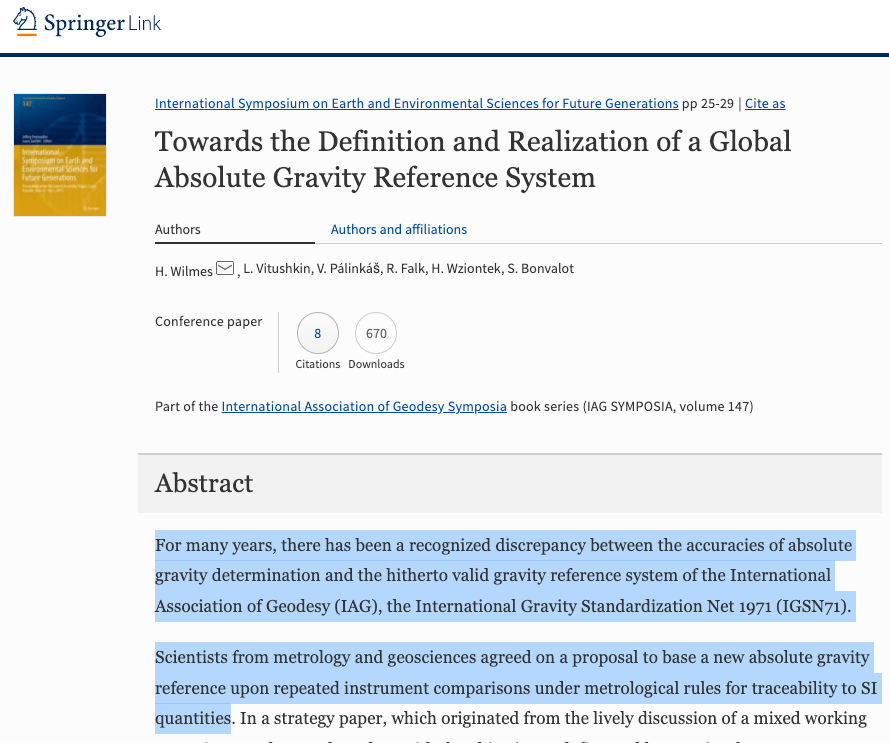Click the Springer horse logo icon
Image resolution: width=889 pixels, height=743 pixels.
point(25,21)
